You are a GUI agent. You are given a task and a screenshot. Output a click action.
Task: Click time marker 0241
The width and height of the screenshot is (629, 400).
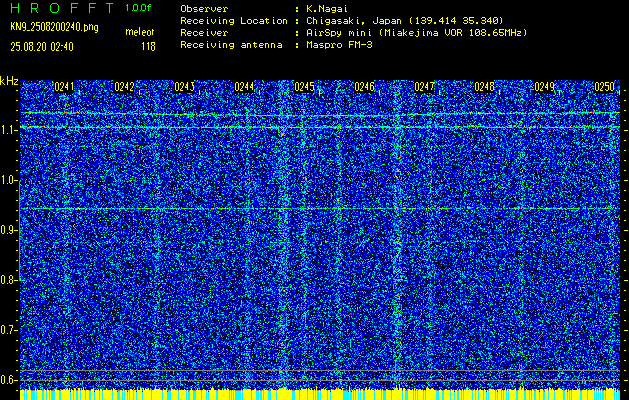click(64, 87)
